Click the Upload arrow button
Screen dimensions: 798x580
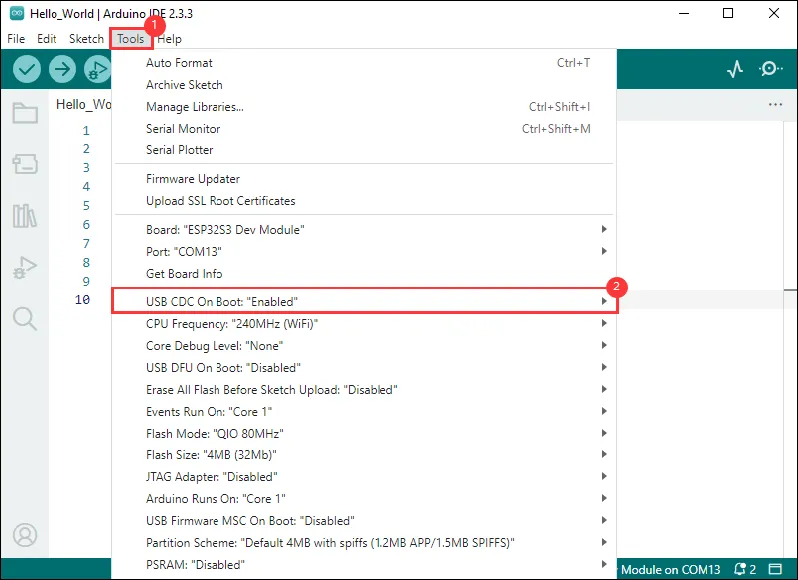(62, 69)
